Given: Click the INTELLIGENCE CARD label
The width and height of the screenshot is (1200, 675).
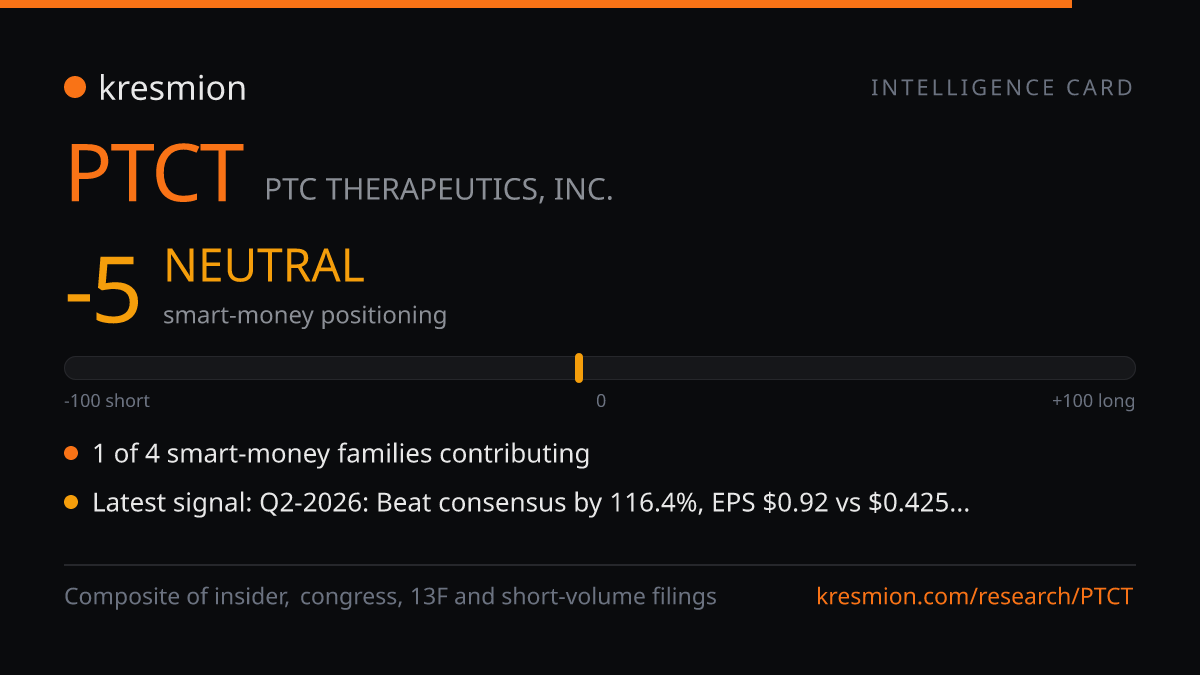Looking at the screenshot, I should [x=1002, y=88].
